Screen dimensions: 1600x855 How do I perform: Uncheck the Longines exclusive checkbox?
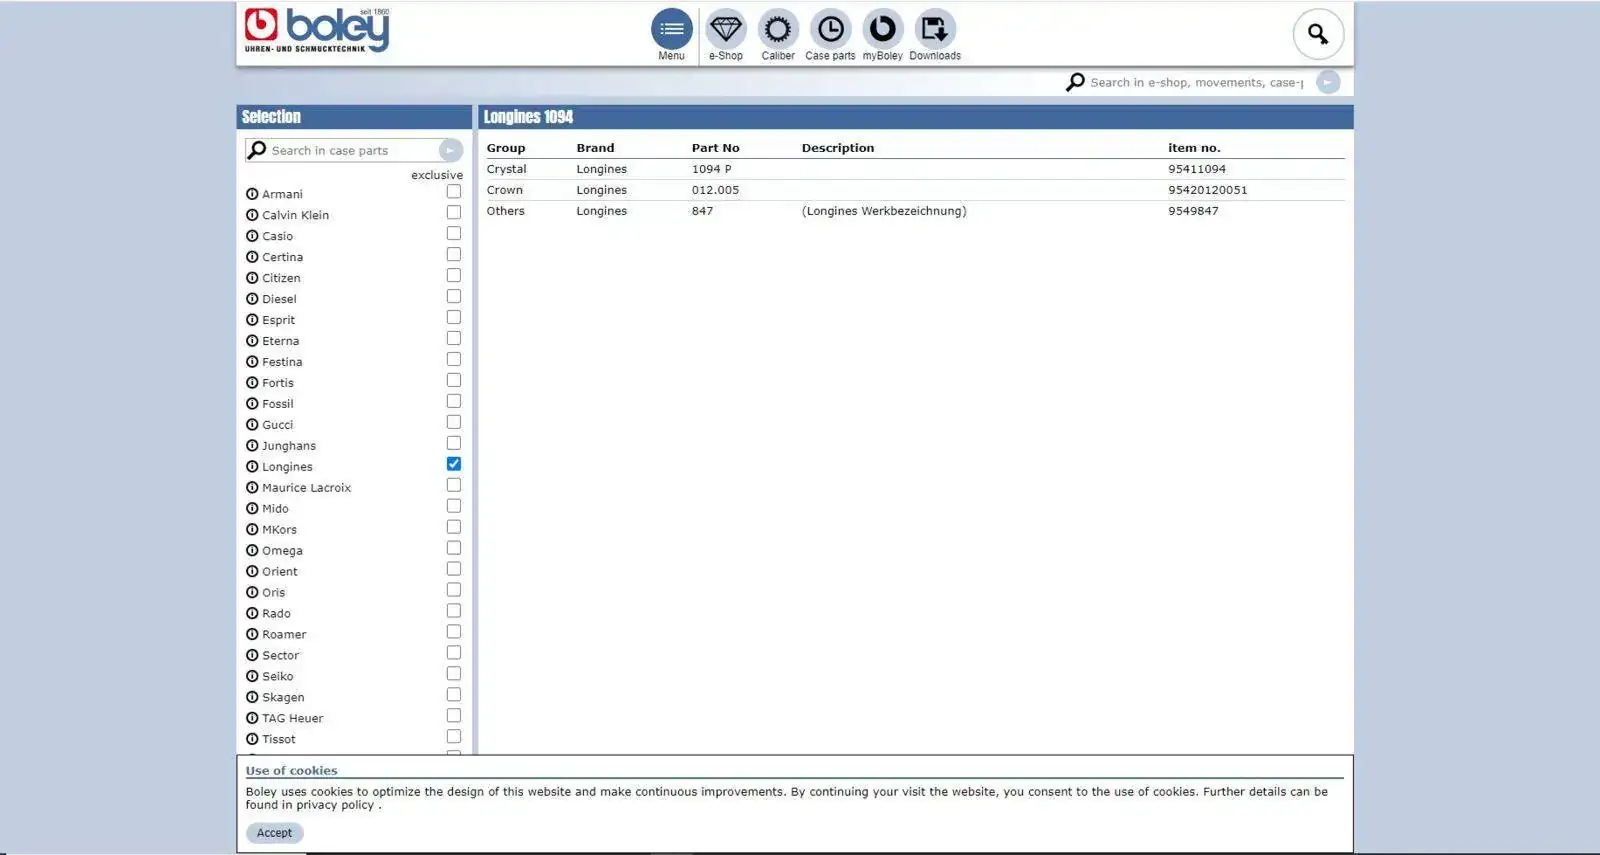(454, 464)
